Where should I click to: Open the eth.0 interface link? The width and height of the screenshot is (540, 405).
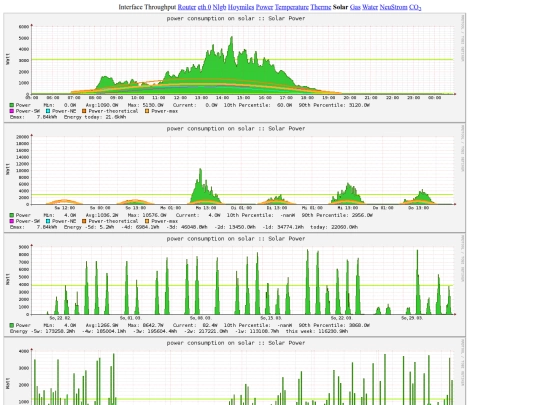(204, 7)
